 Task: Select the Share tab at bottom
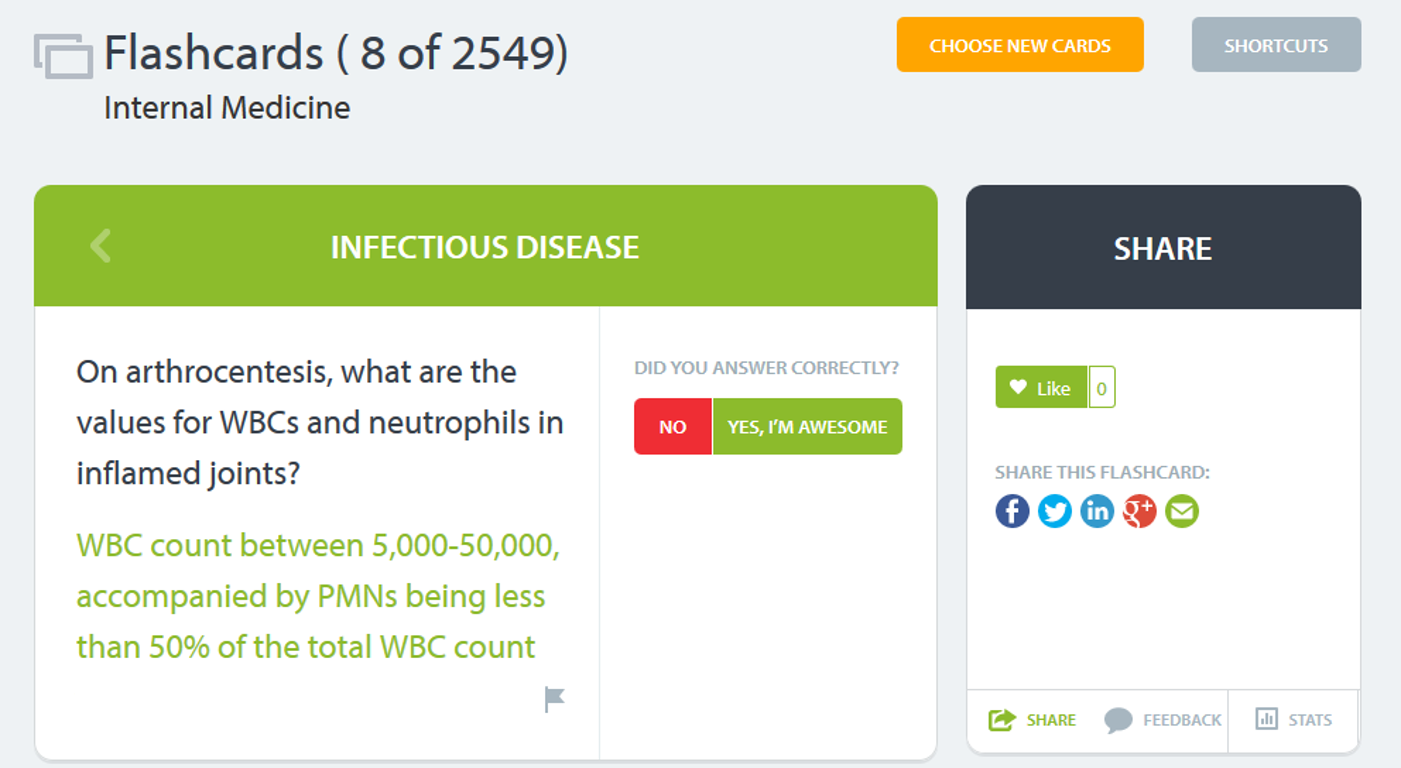[1032, 720]
